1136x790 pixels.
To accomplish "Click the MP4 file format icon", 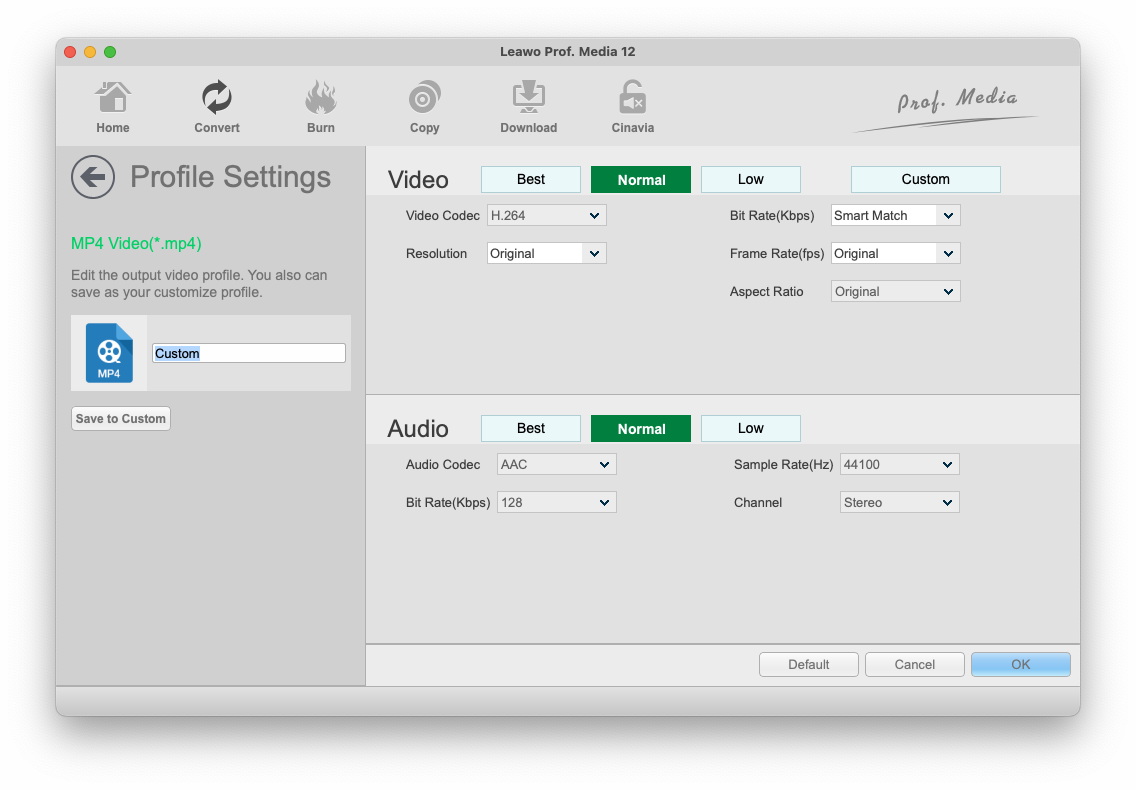I will [109, 353].
